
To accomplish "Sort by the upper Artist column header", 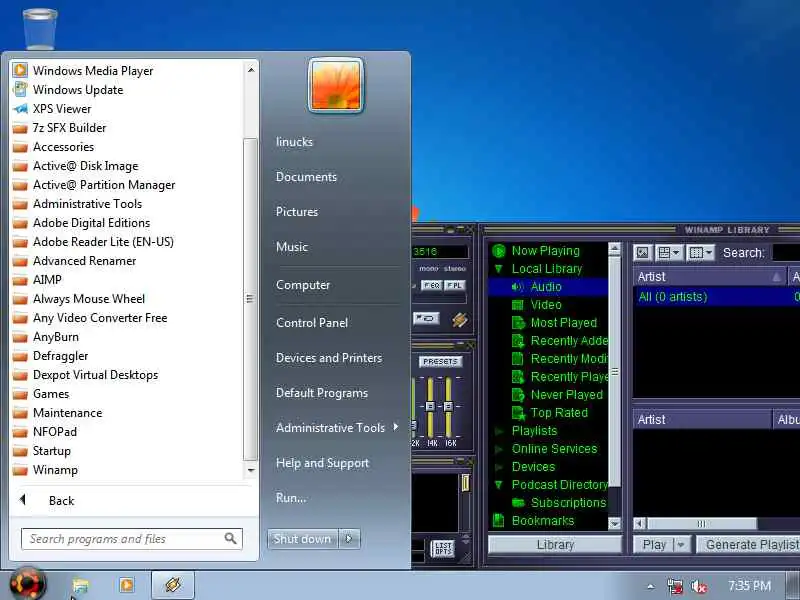I will [x=709, y=277].
